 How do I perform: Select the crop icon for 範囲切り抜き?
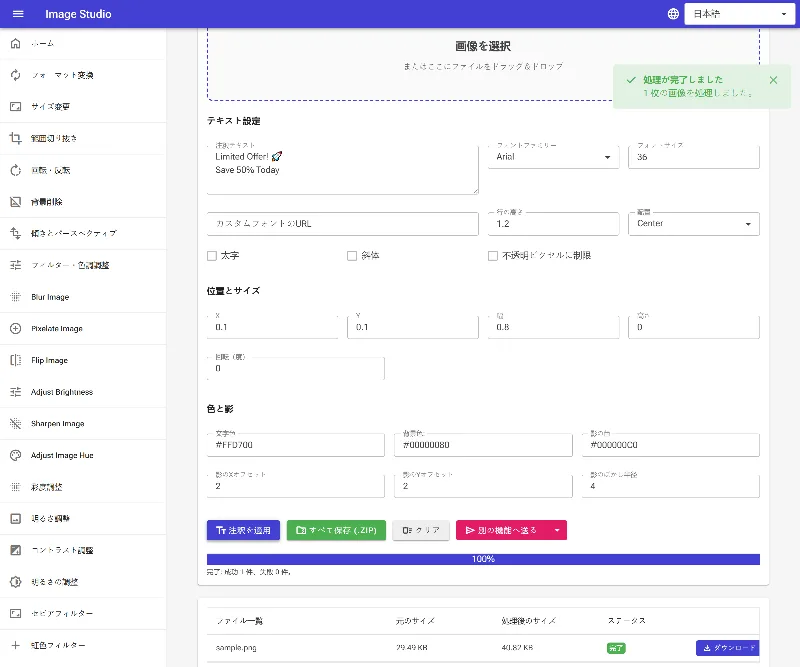16,138
